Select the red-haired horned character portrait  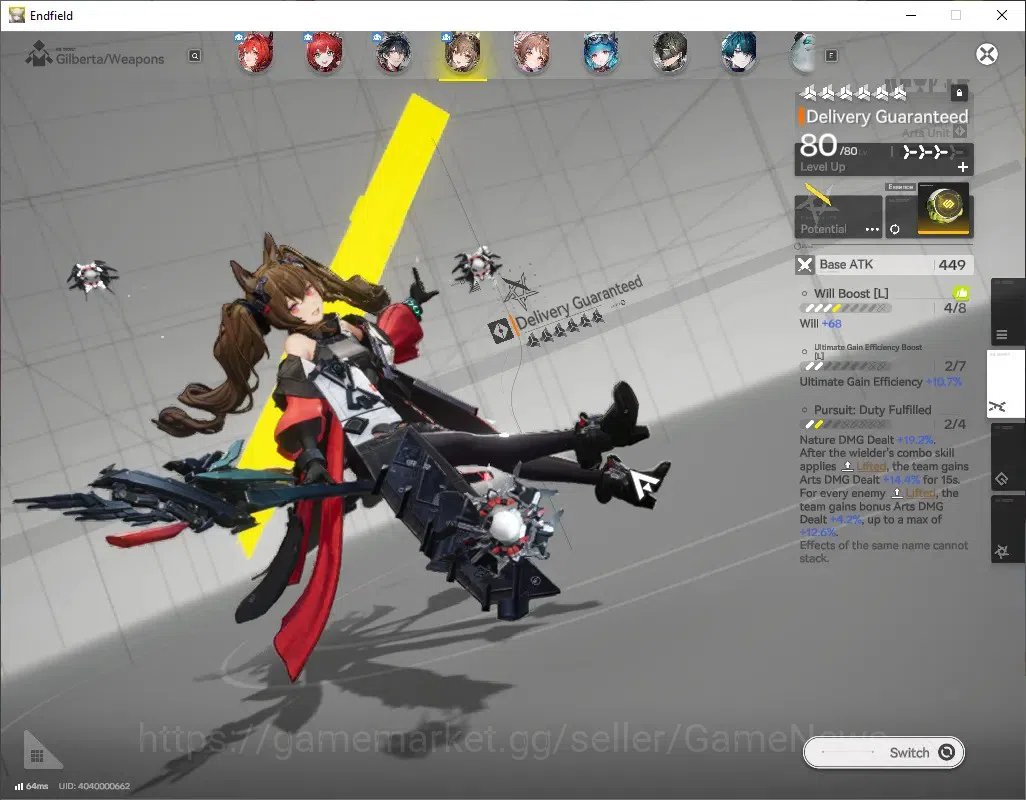click(255, 53)
